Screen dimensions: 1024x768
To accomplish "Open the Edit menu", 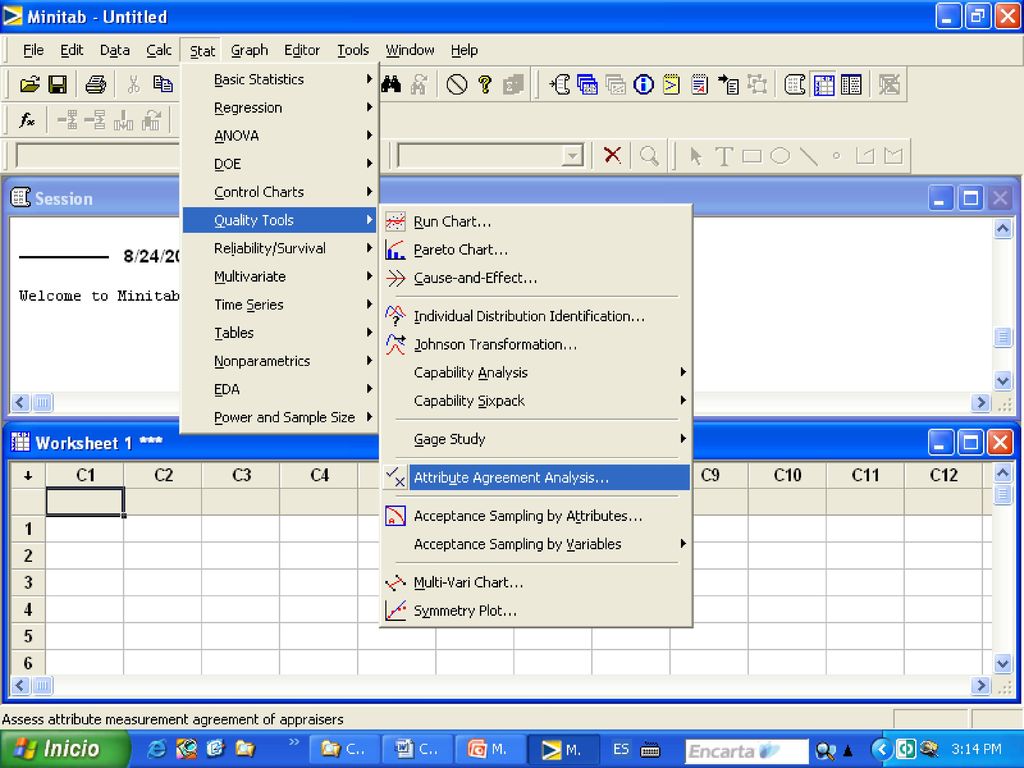I will coord(72,50).
